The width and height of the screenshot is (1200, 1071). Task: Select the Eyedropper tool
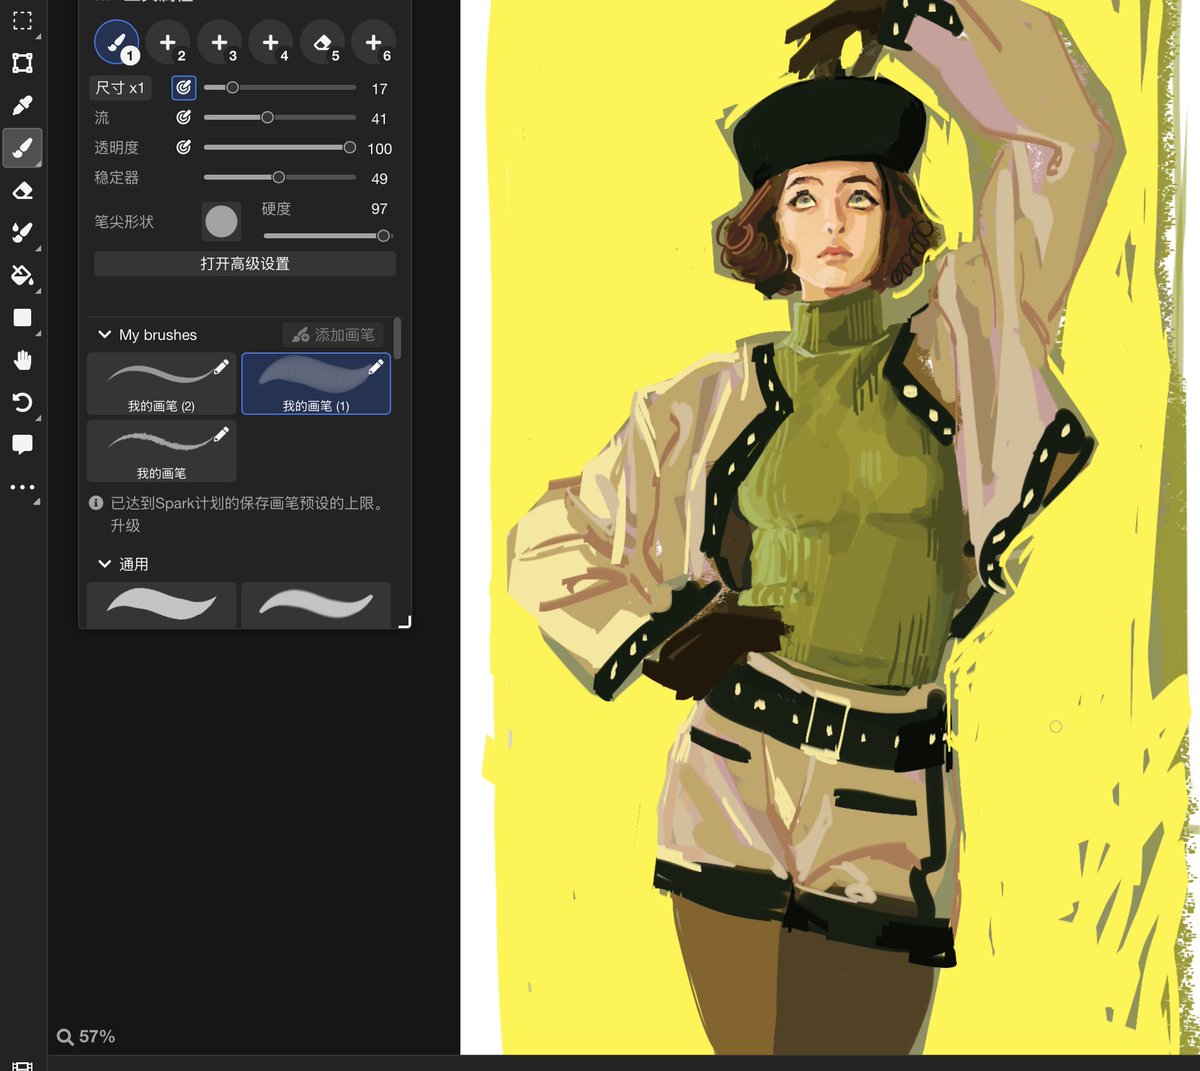(22, 105)
